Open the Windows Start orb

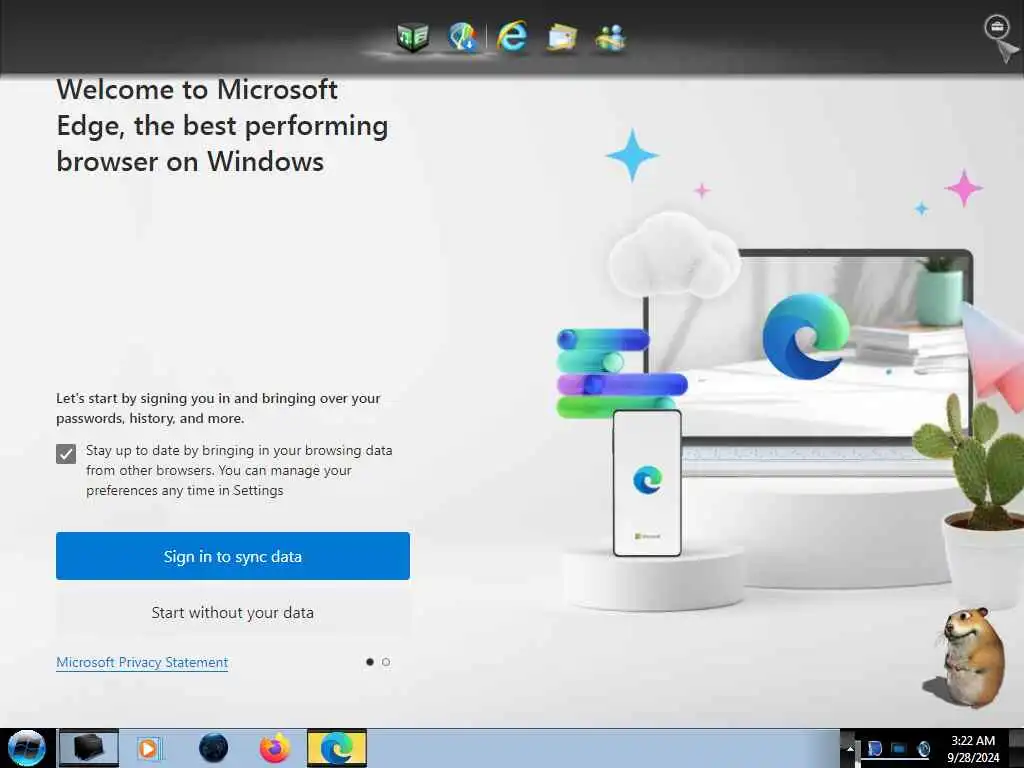(27, 748)
